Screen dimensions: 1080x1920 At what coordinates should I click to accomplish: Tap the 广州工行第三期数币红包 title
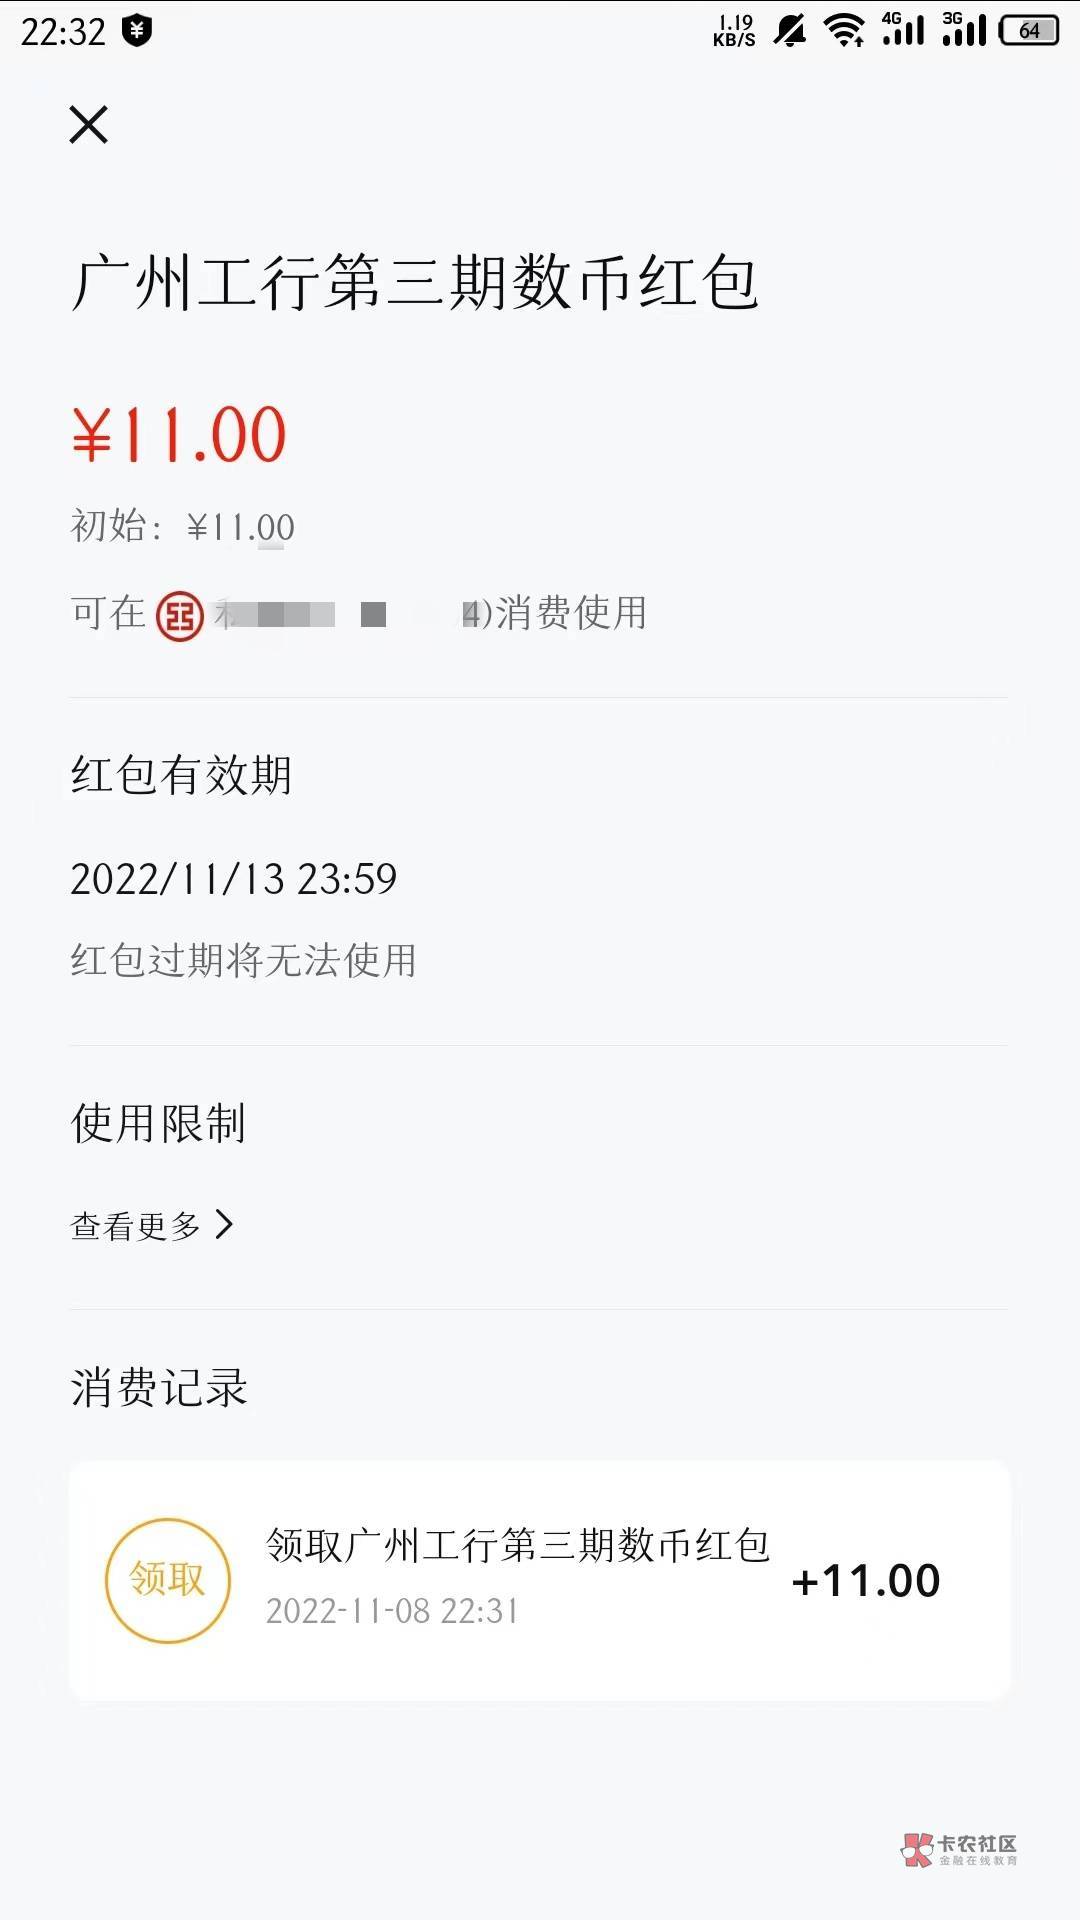[x=415, y=283]
